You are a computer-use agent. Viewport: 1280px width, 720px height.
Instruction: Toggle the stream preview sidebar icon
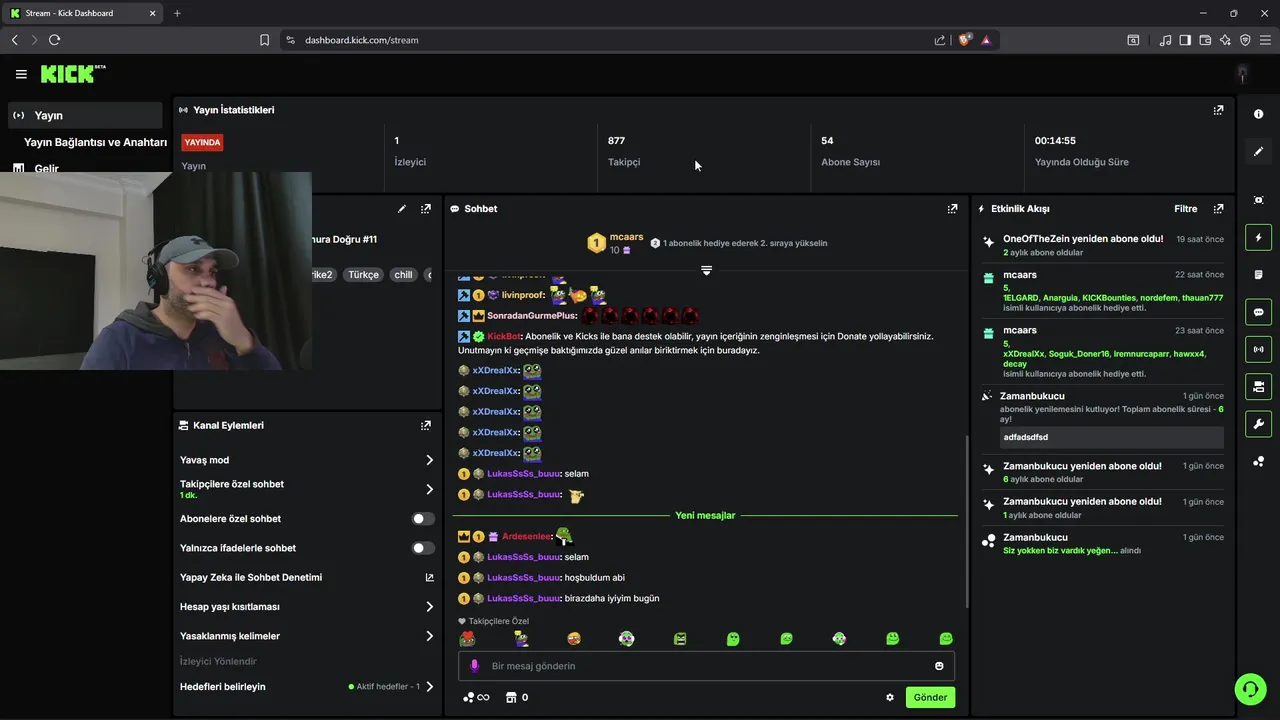point(1258,386)
